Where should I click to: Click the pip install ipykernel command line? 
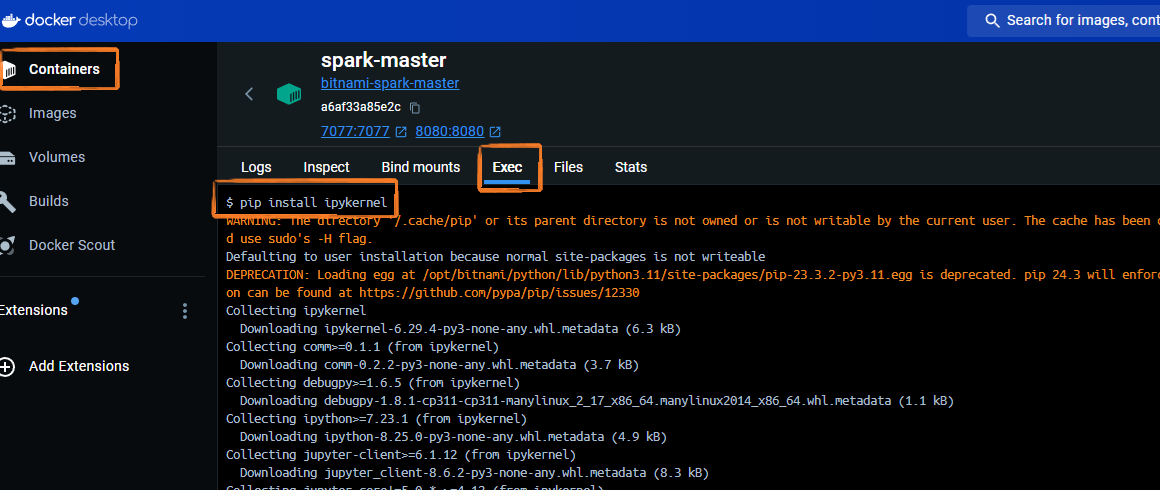306,202
